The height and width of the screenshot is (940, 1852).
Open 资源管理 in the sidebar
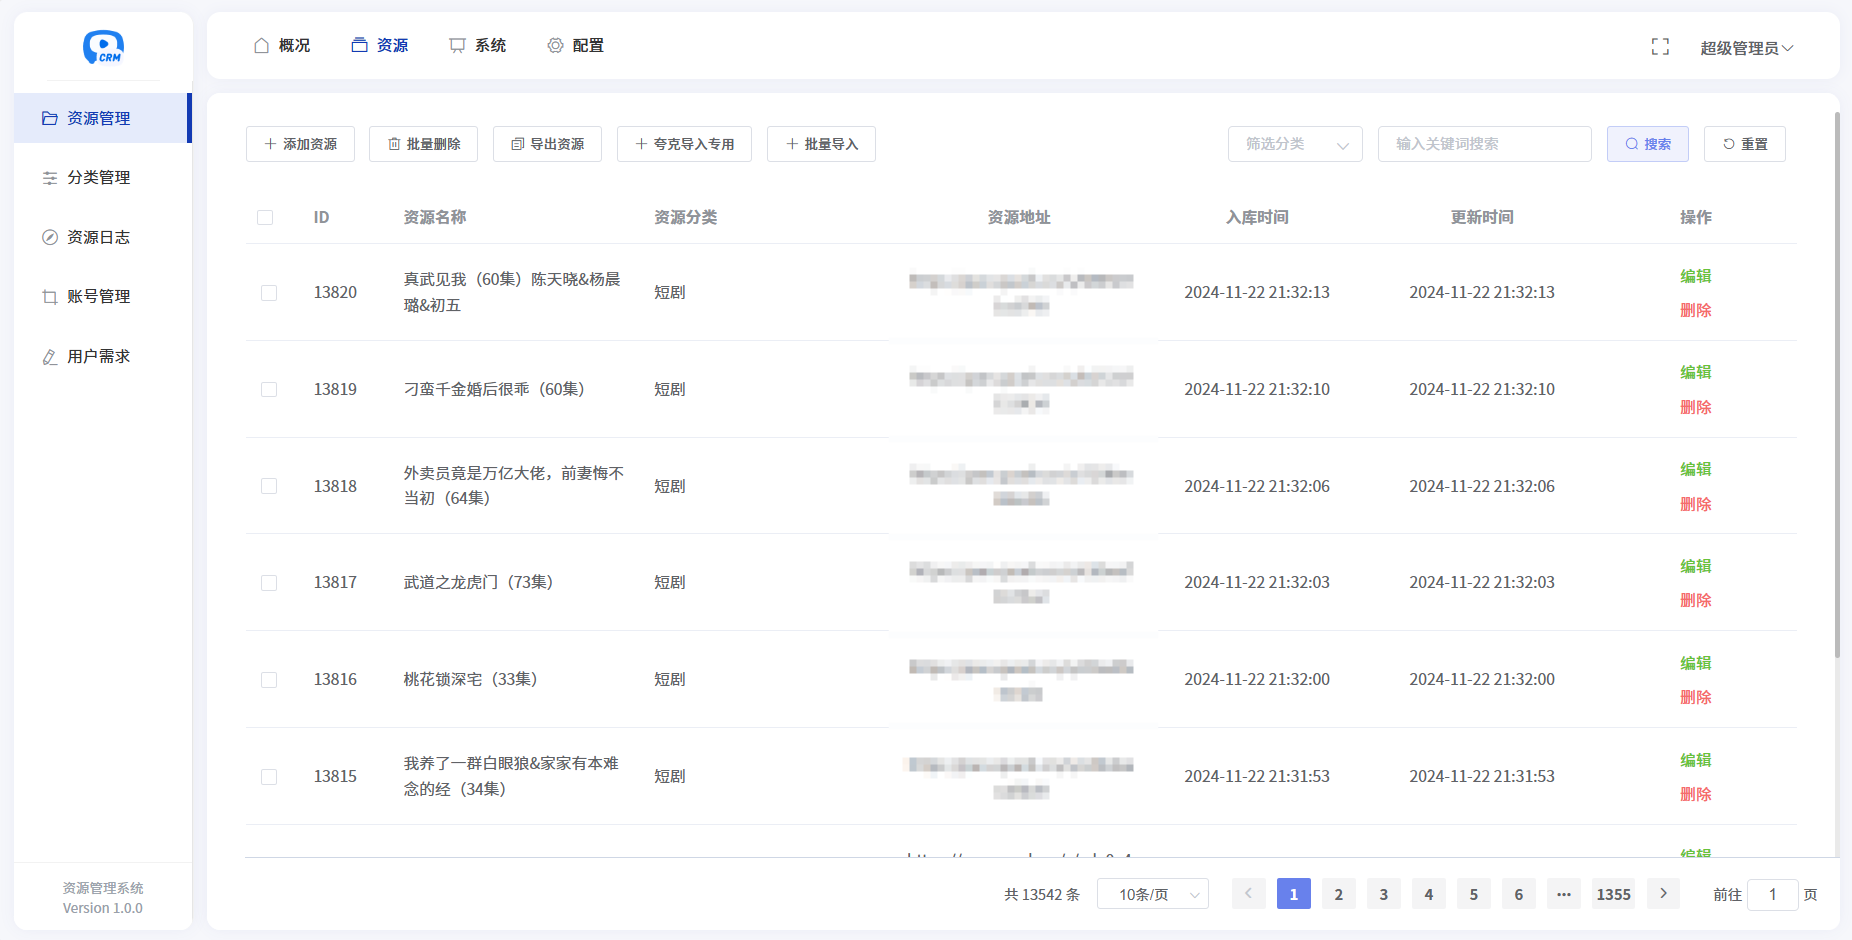click(x=101, y=118)
